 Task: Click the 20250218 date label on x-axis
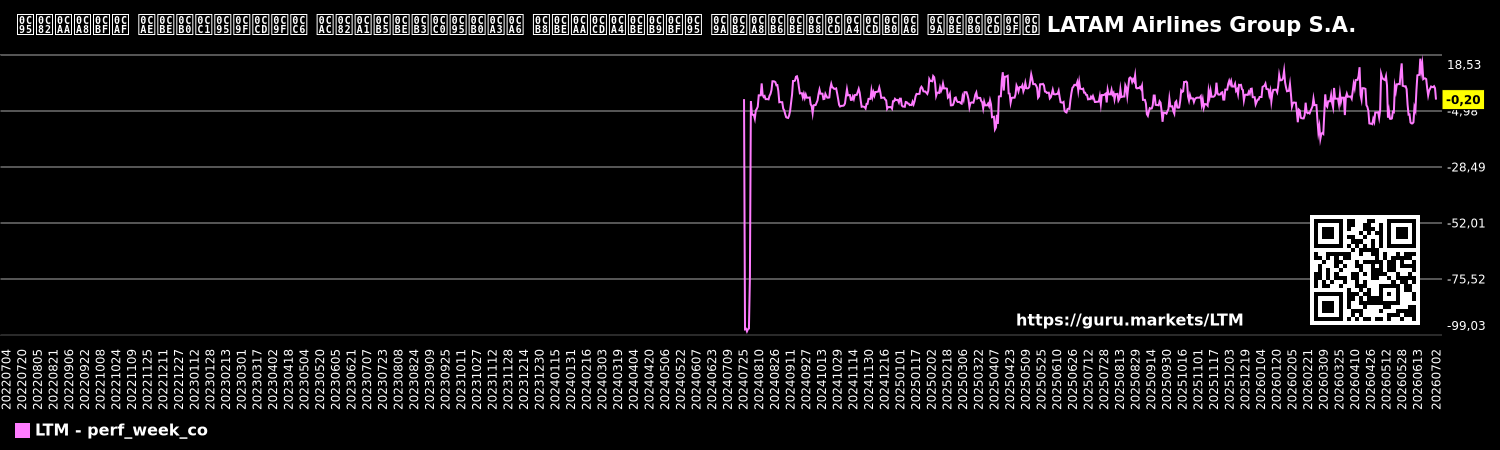[x=947, y=378]
